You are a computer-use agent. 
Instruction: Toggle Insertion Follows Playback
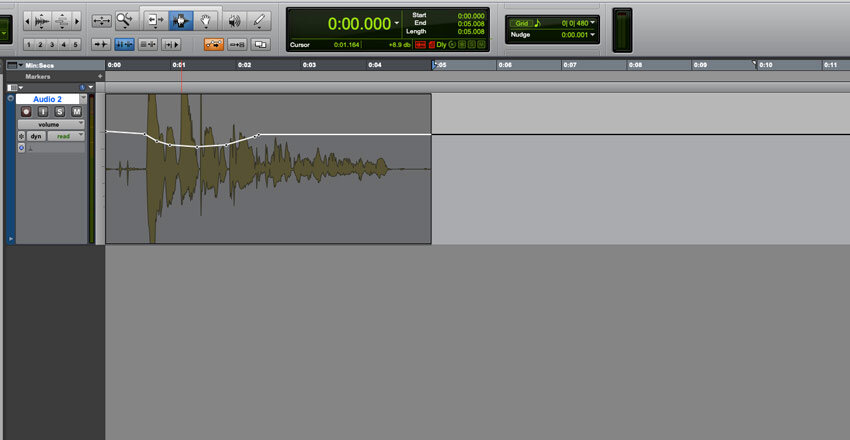171,44
